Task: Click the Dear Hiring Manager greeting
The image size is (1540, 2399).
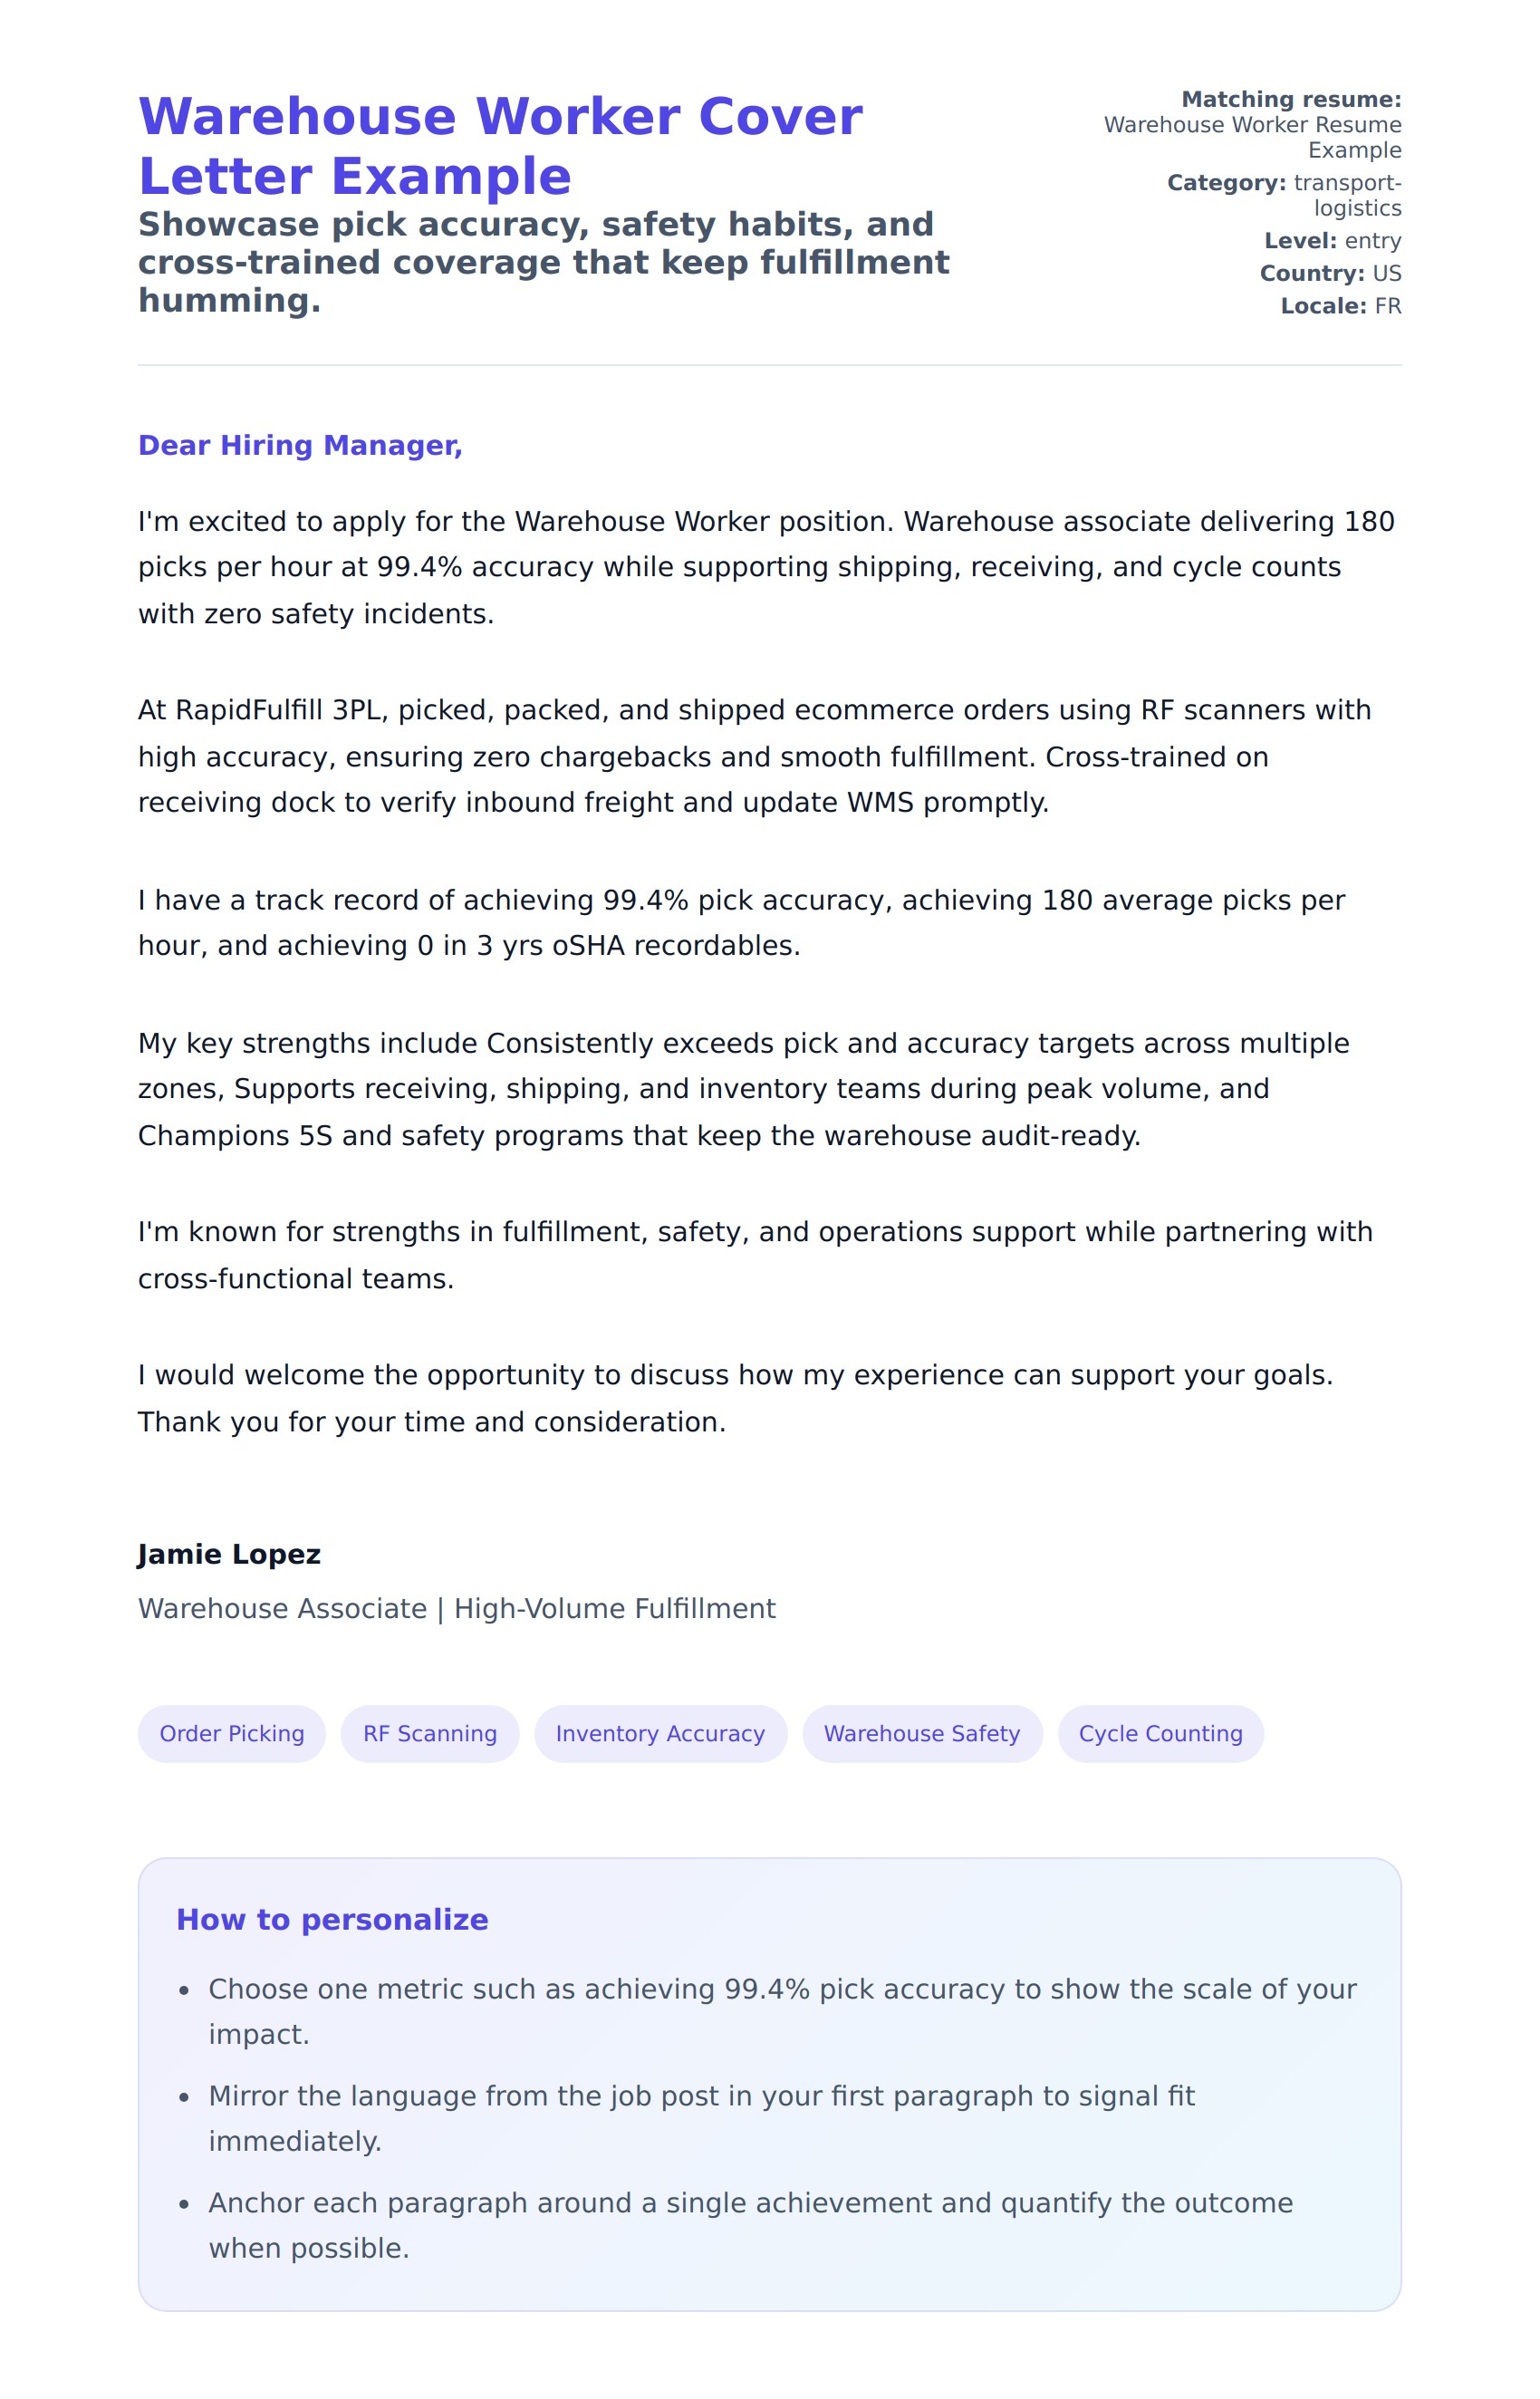Action: click(x=300, y=445)
